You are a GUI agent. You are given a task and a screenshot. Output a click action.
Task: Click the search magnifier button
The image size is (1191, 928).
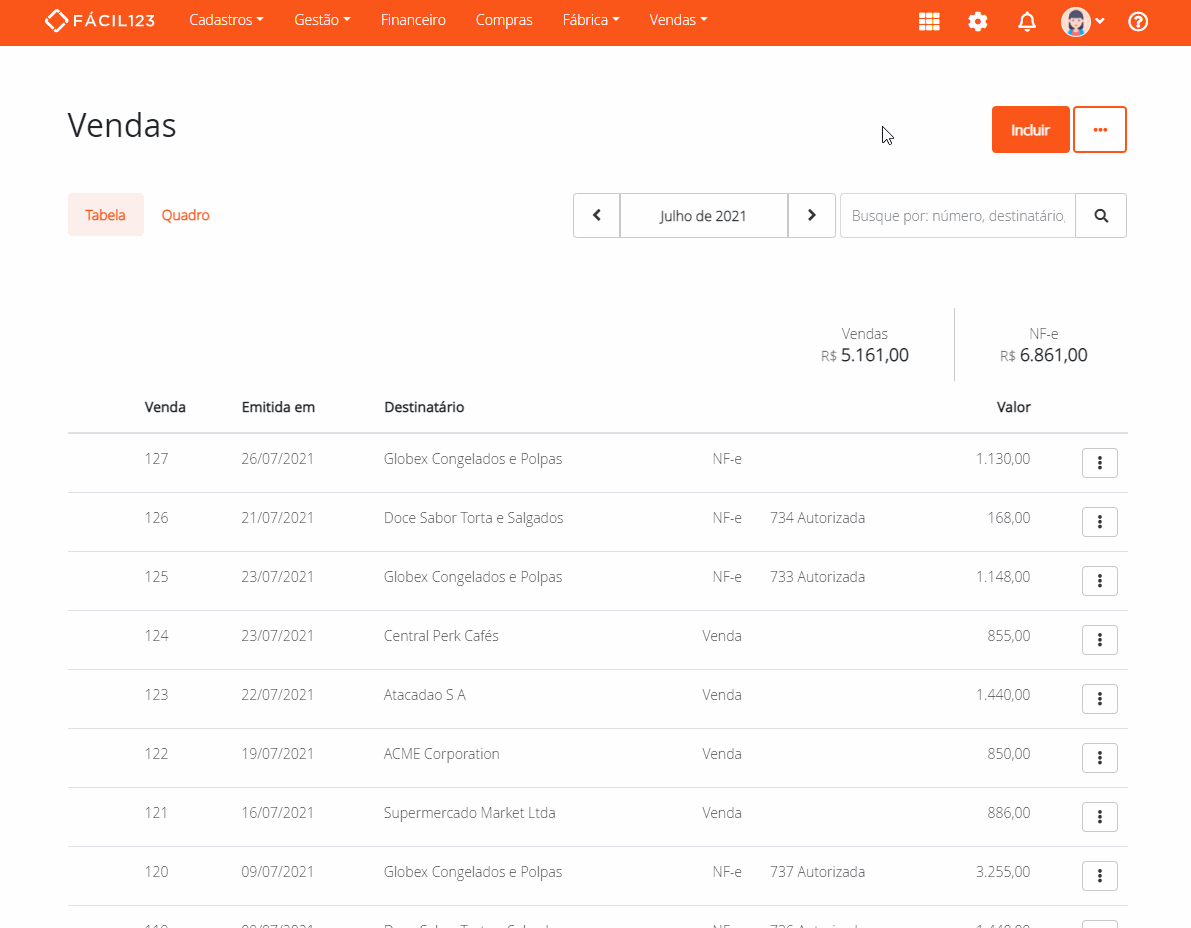pyautogui.click(x=1101, y=215)
